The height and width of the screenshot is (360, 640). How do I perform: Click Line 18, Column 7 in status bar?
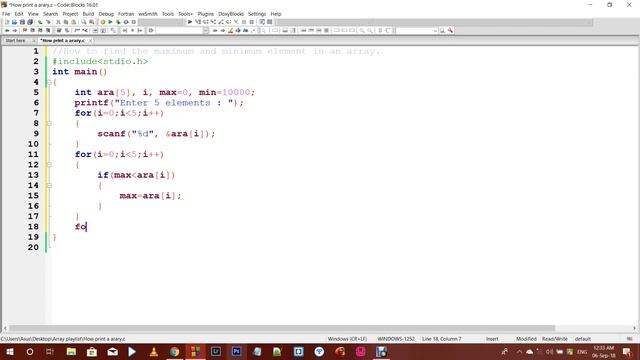(x=442, y=339)
